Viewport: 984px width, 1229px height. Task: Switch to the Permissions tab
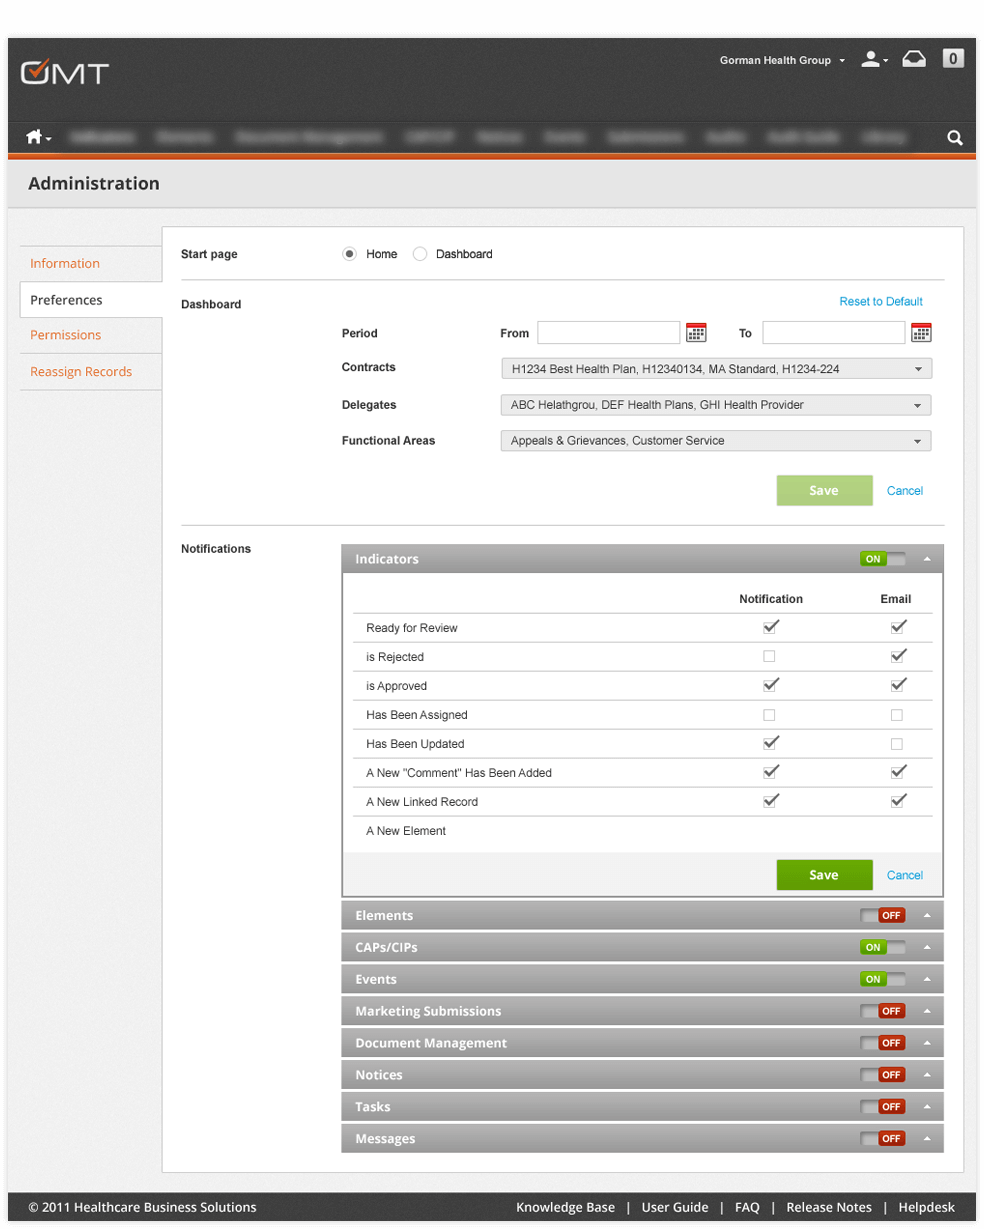click(66, 335)
